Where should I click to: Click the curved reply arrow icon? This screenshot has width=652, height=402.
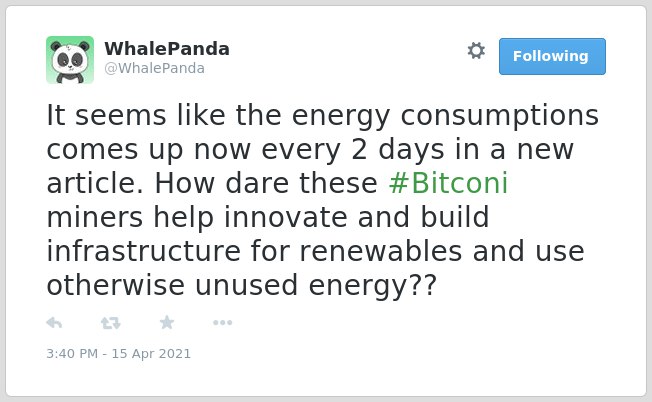[x=54, y=323]
